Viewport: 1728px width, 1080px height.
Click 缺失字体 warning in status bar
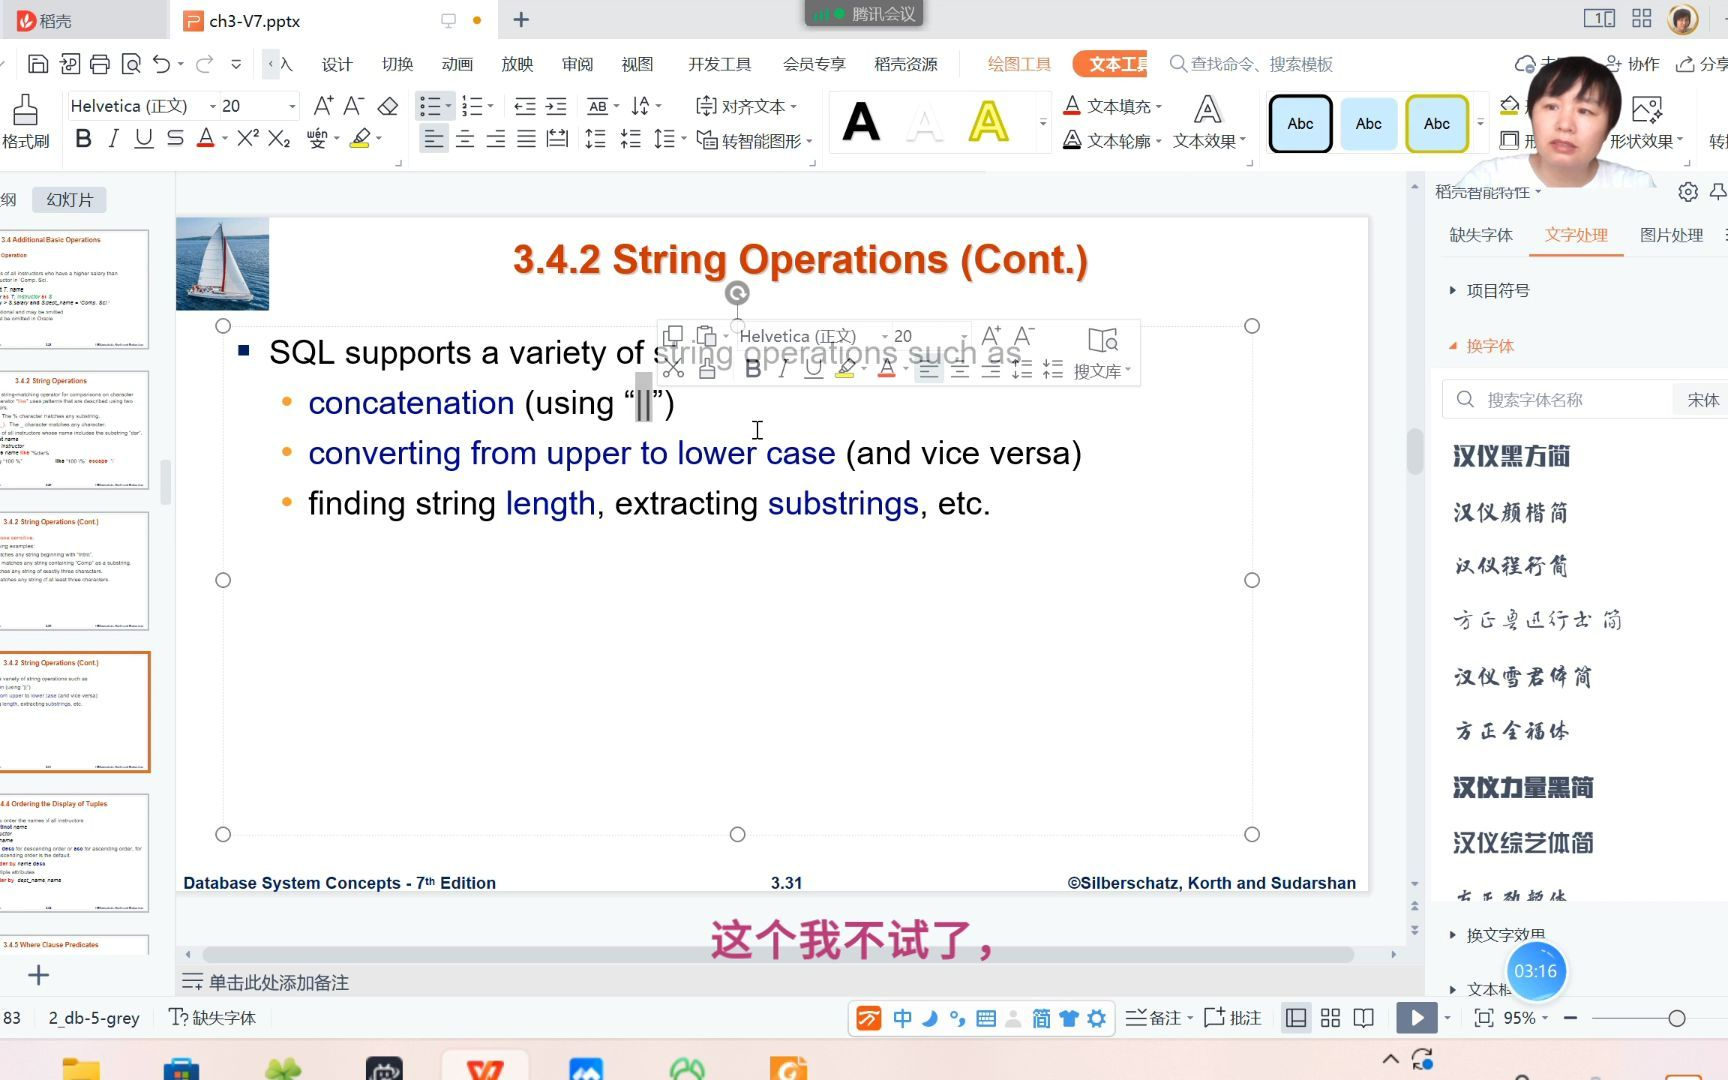(x=212, y=1018)
